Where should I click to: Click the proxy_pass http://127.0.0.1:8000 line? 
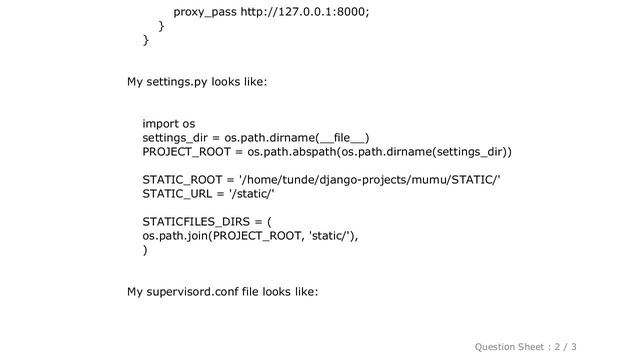coord(271,11)
